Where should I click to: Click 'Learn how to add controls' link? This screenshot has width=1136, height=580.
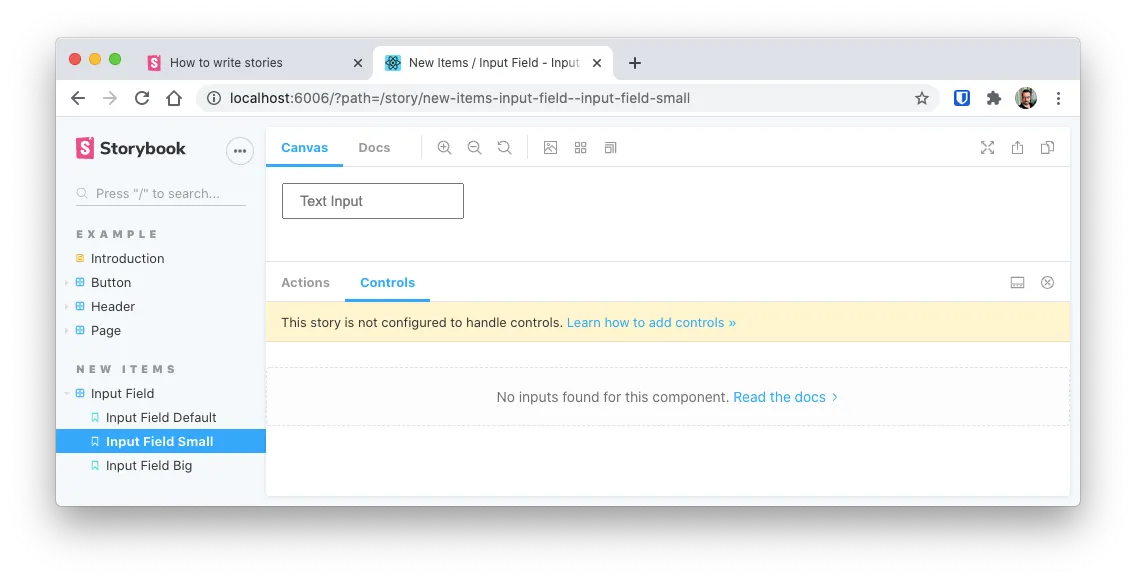[x=651, y=323]
